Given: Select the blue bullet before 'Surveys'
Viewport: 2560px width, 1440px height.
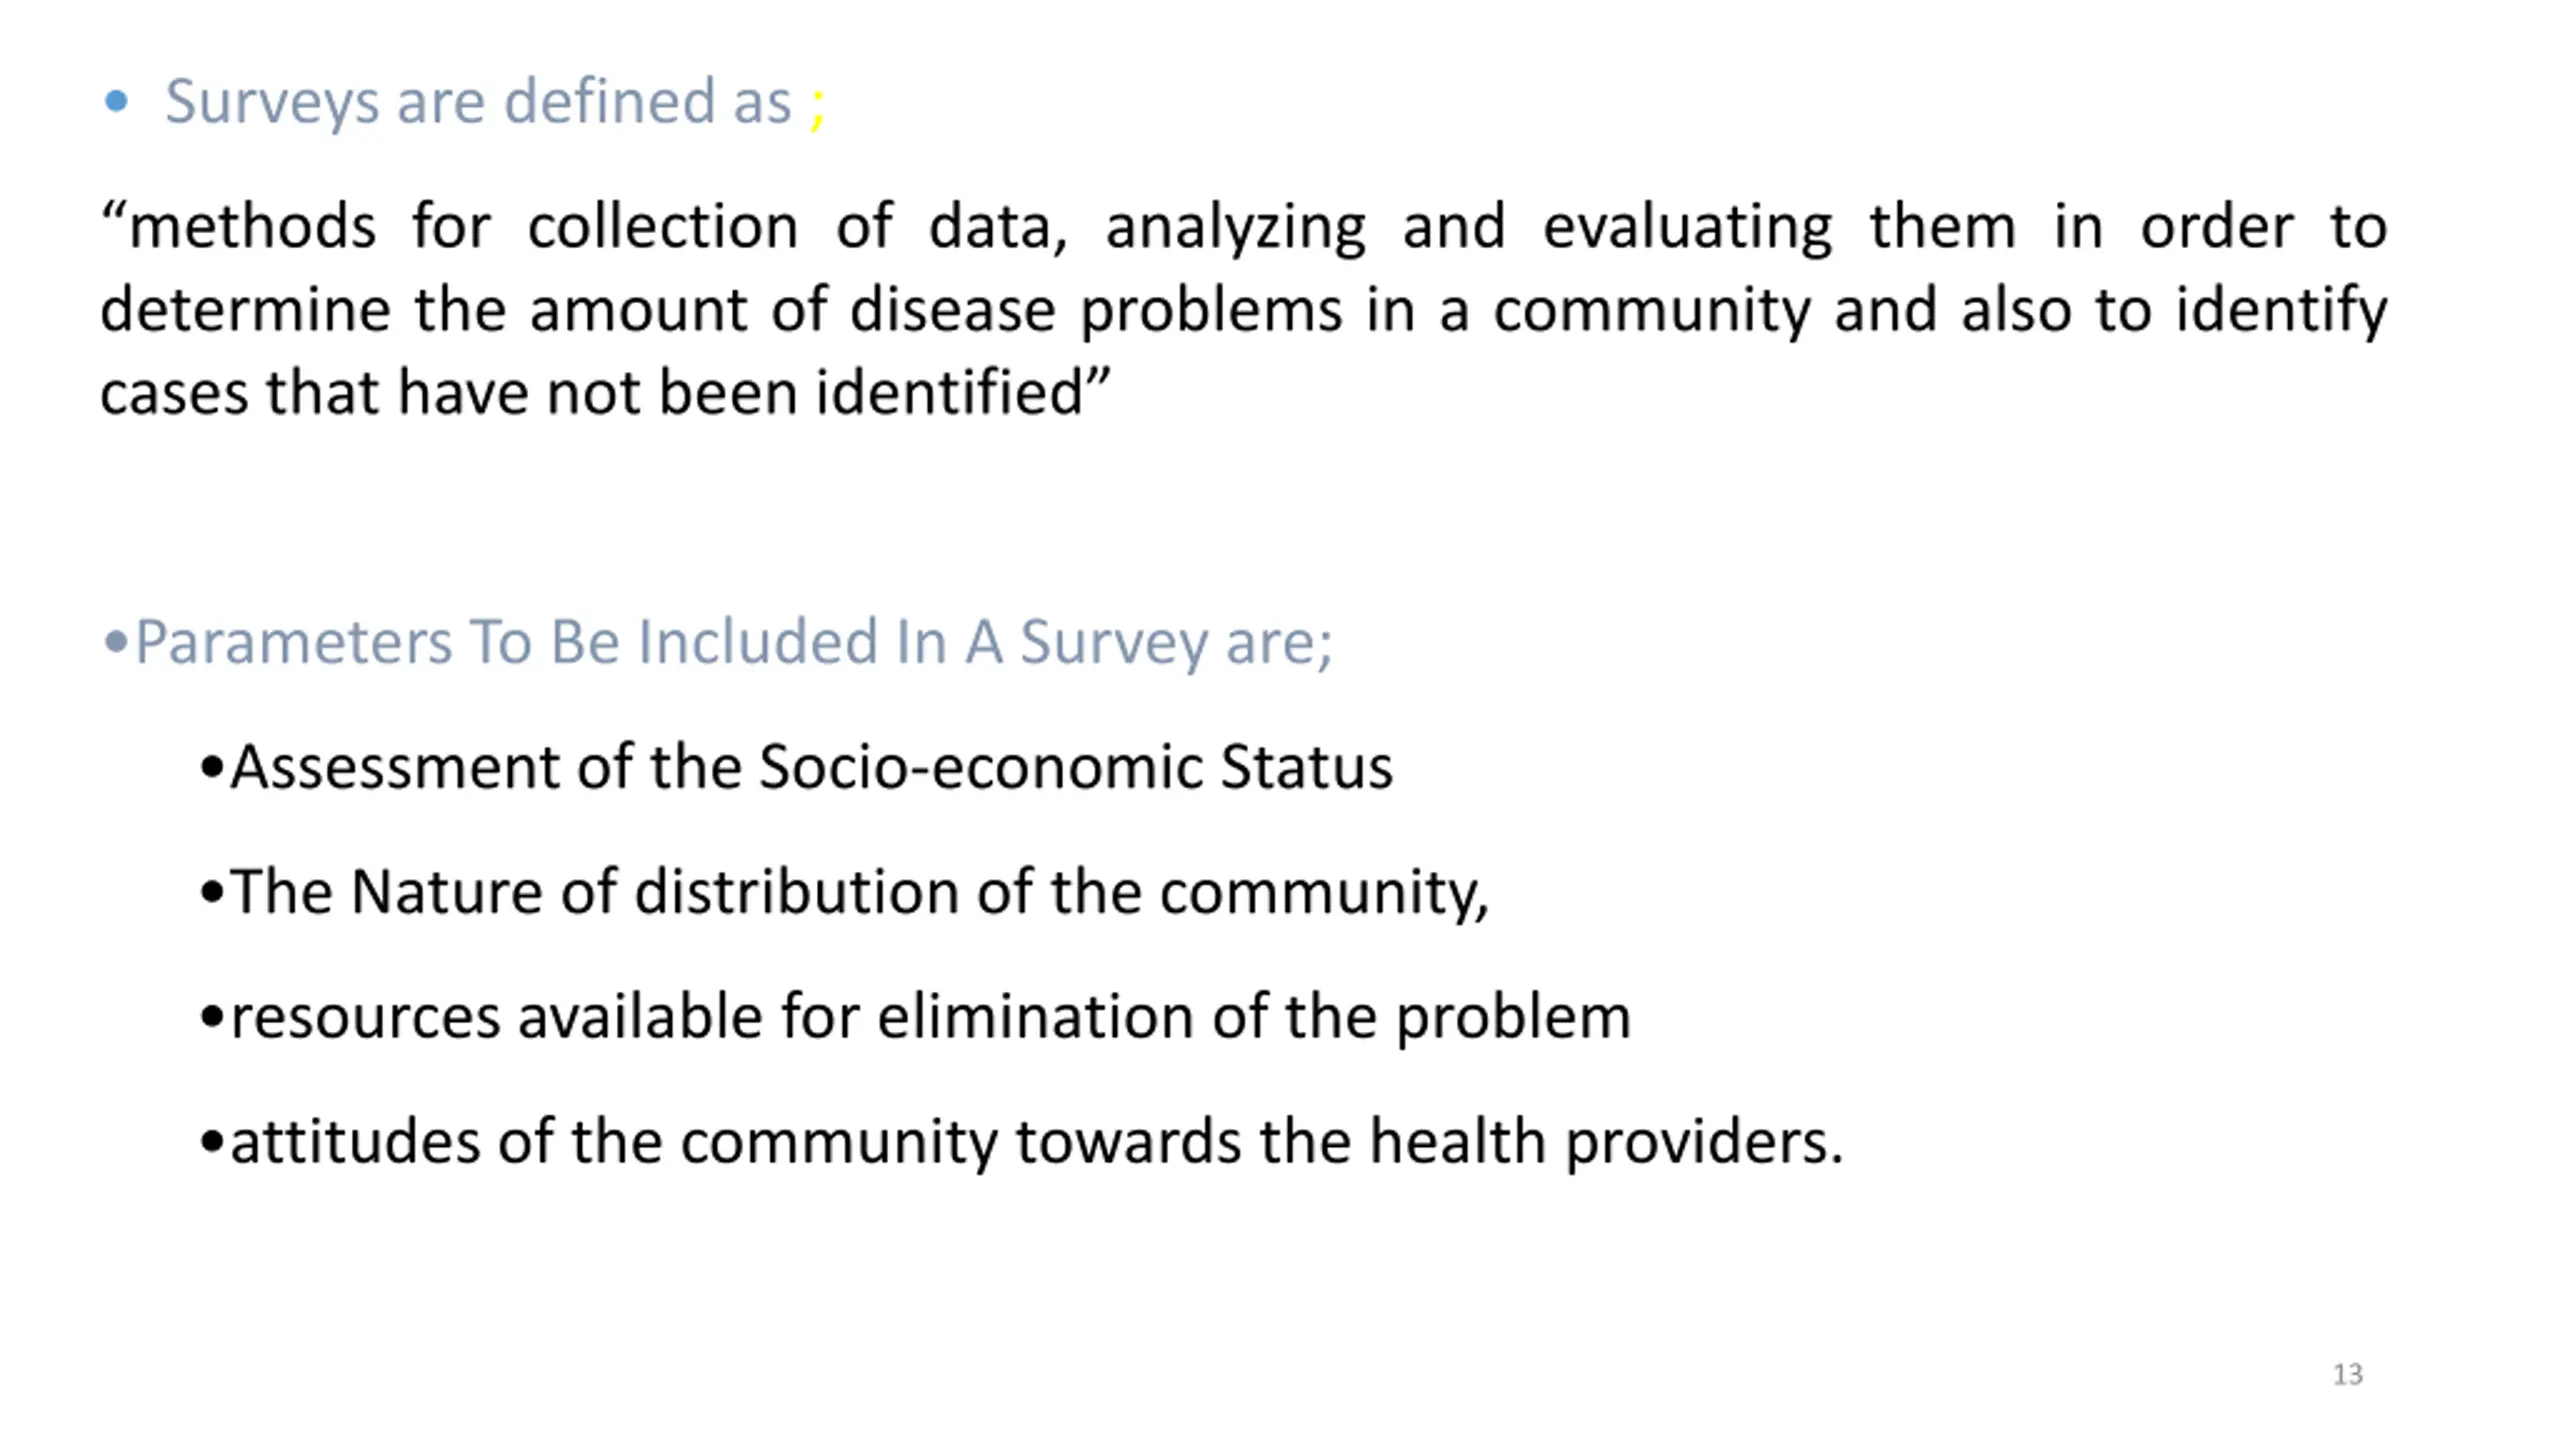Looking at the screenshot, I should (116, 101).
